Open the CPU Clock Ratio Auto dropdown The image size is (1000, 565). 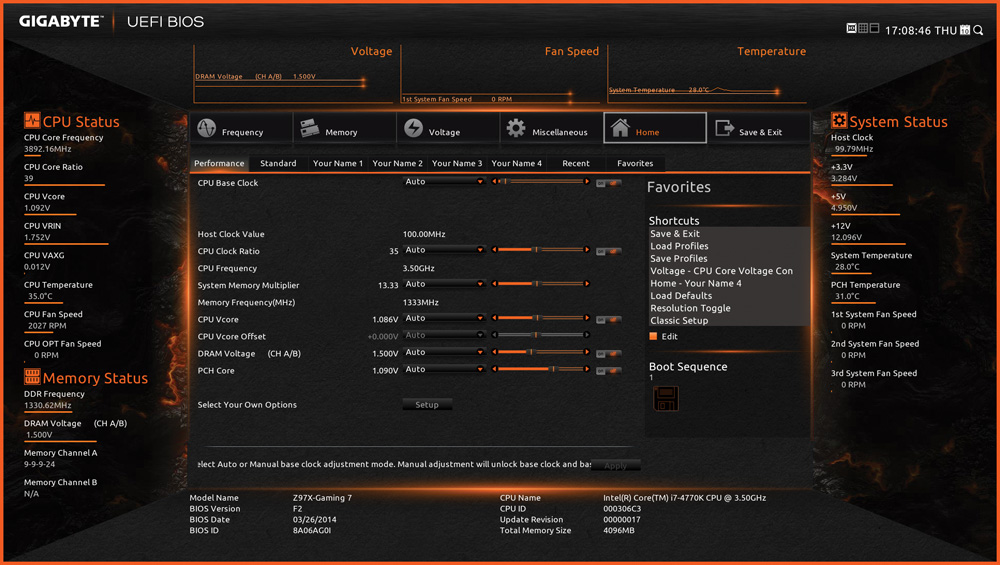[444, 250]
